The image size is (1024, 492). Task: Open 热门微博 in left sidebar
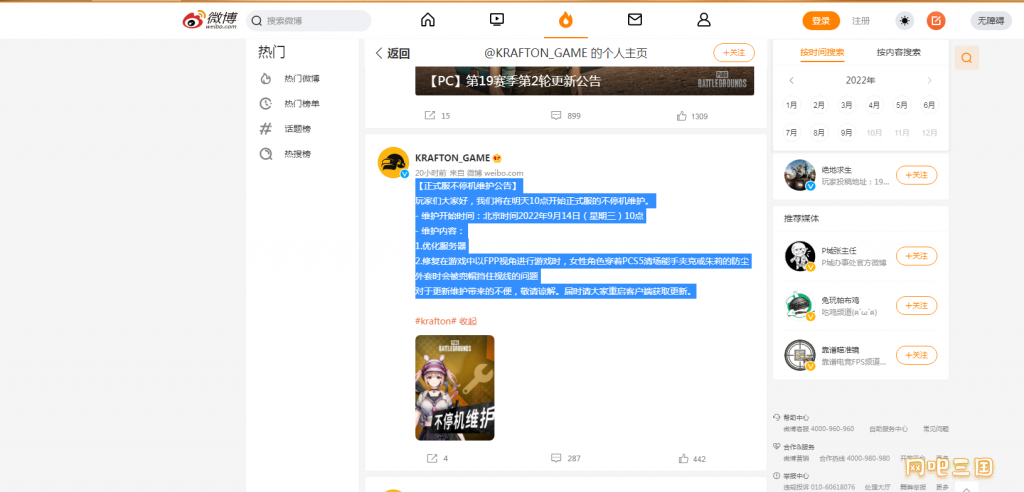click(302, 78)
